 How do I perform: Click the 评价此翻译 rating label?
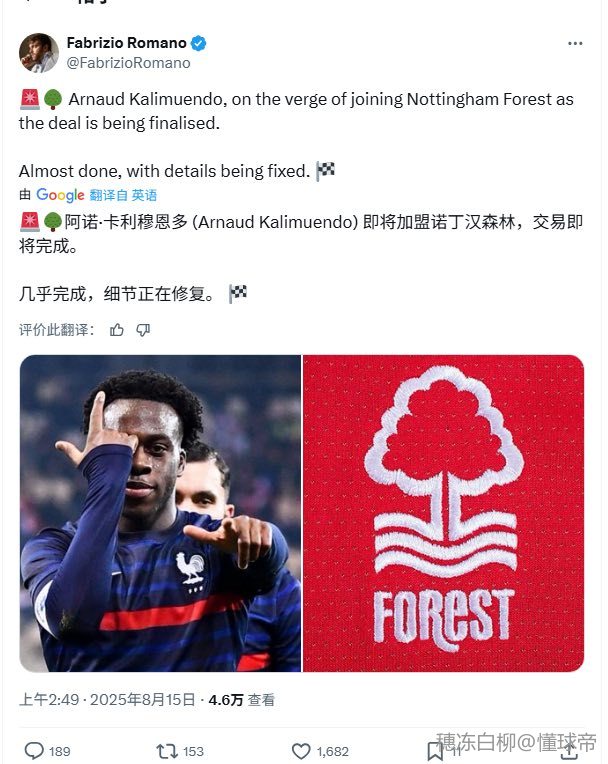coord(56,330)
